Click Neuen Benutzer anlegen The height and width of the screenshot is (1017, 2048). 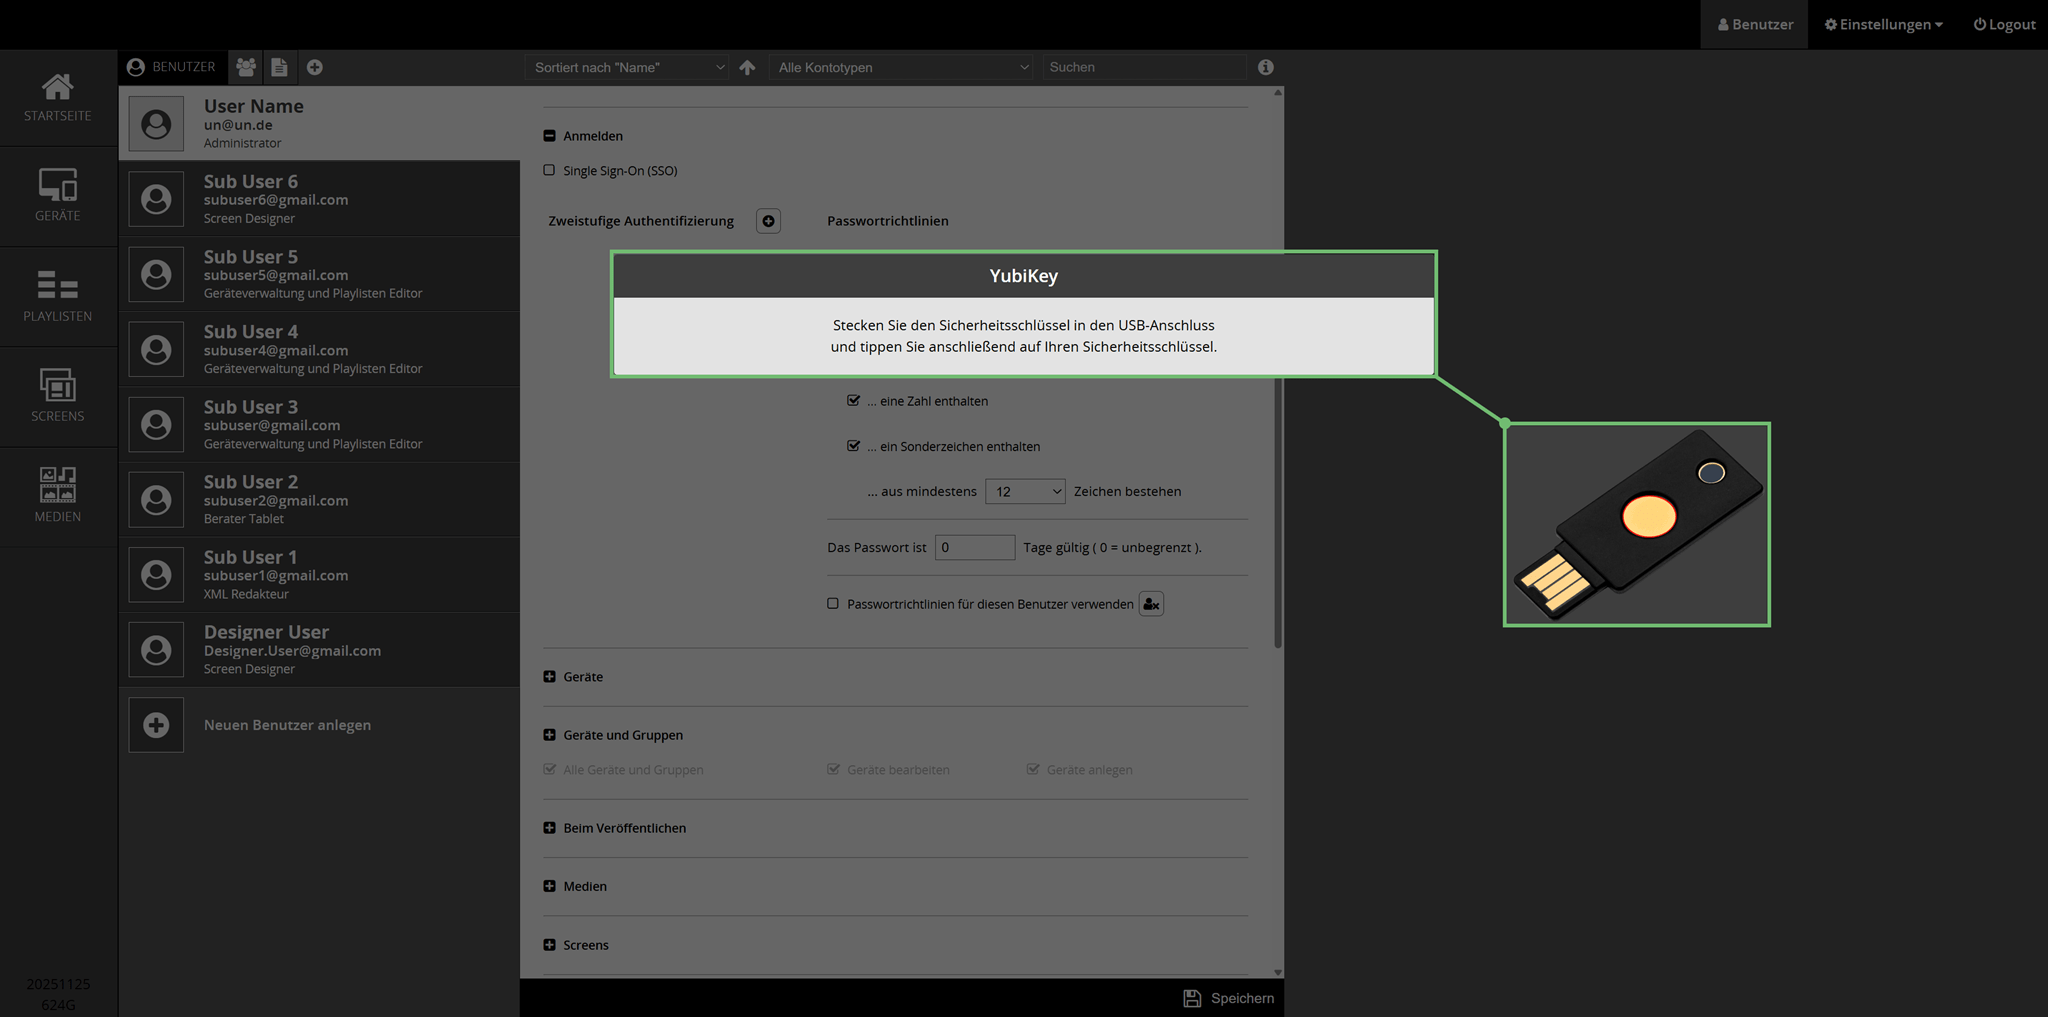[x=287, y=725]
